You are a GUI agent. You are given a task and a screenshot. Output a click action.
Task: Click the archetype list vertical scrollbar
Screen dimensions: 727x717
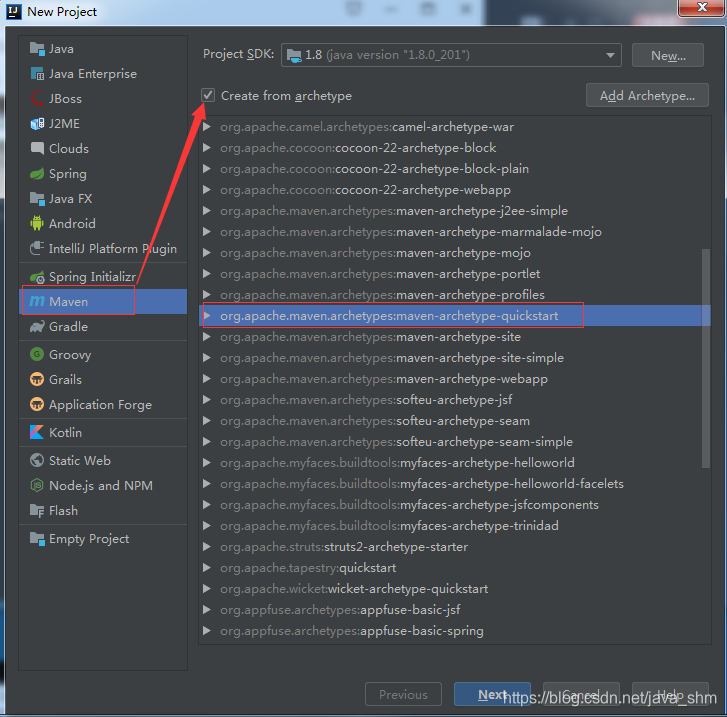(x=706, y=358)
